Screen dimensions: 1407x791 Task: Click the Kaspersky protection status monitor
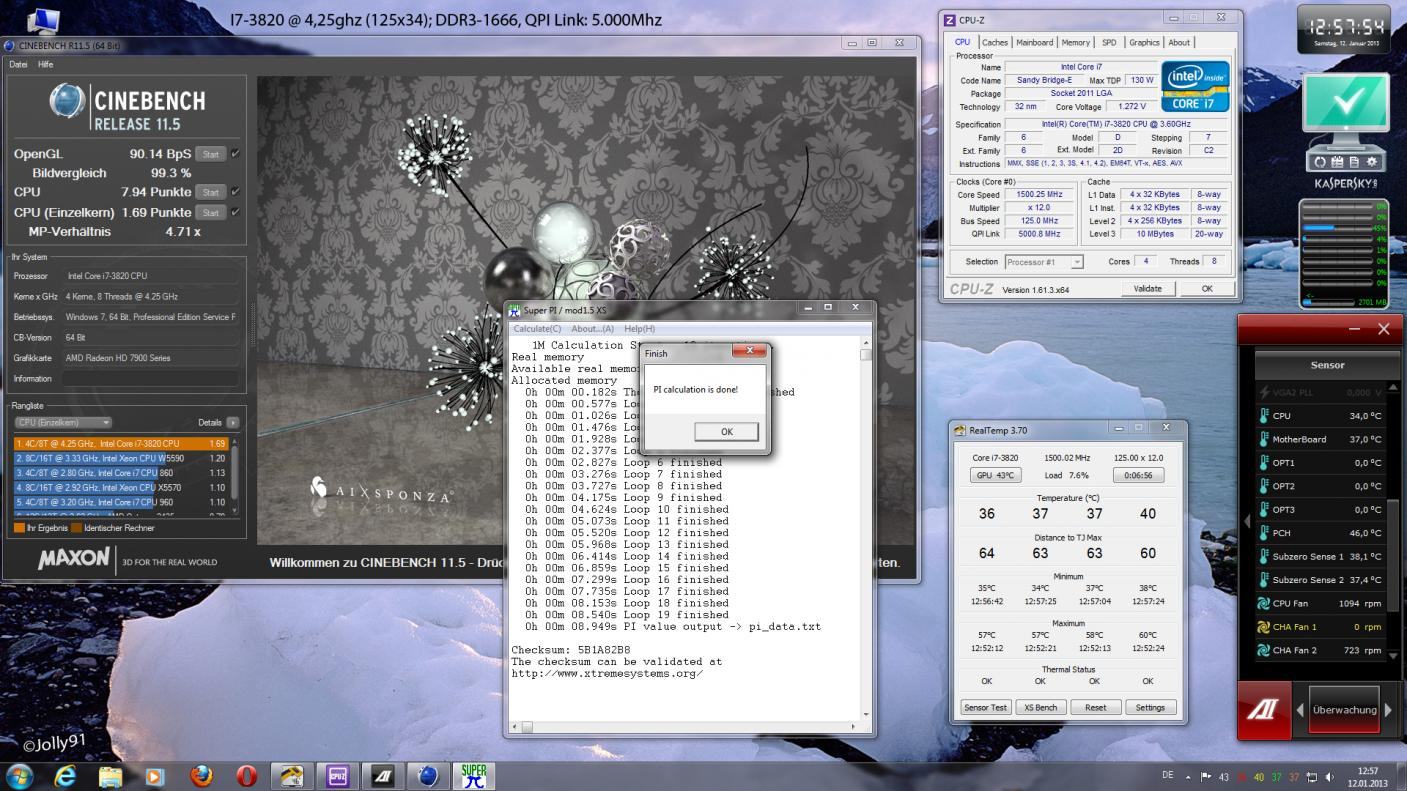point(1345,103)
